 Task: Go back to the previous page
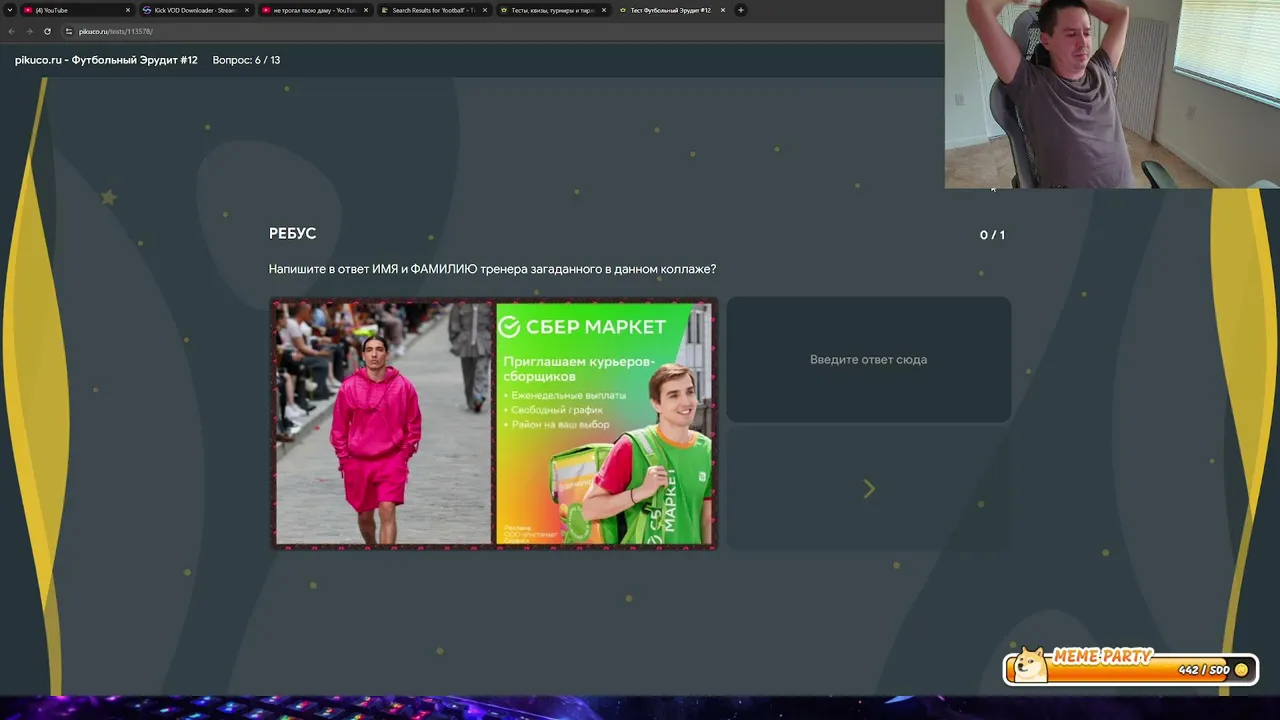(11, 31)
